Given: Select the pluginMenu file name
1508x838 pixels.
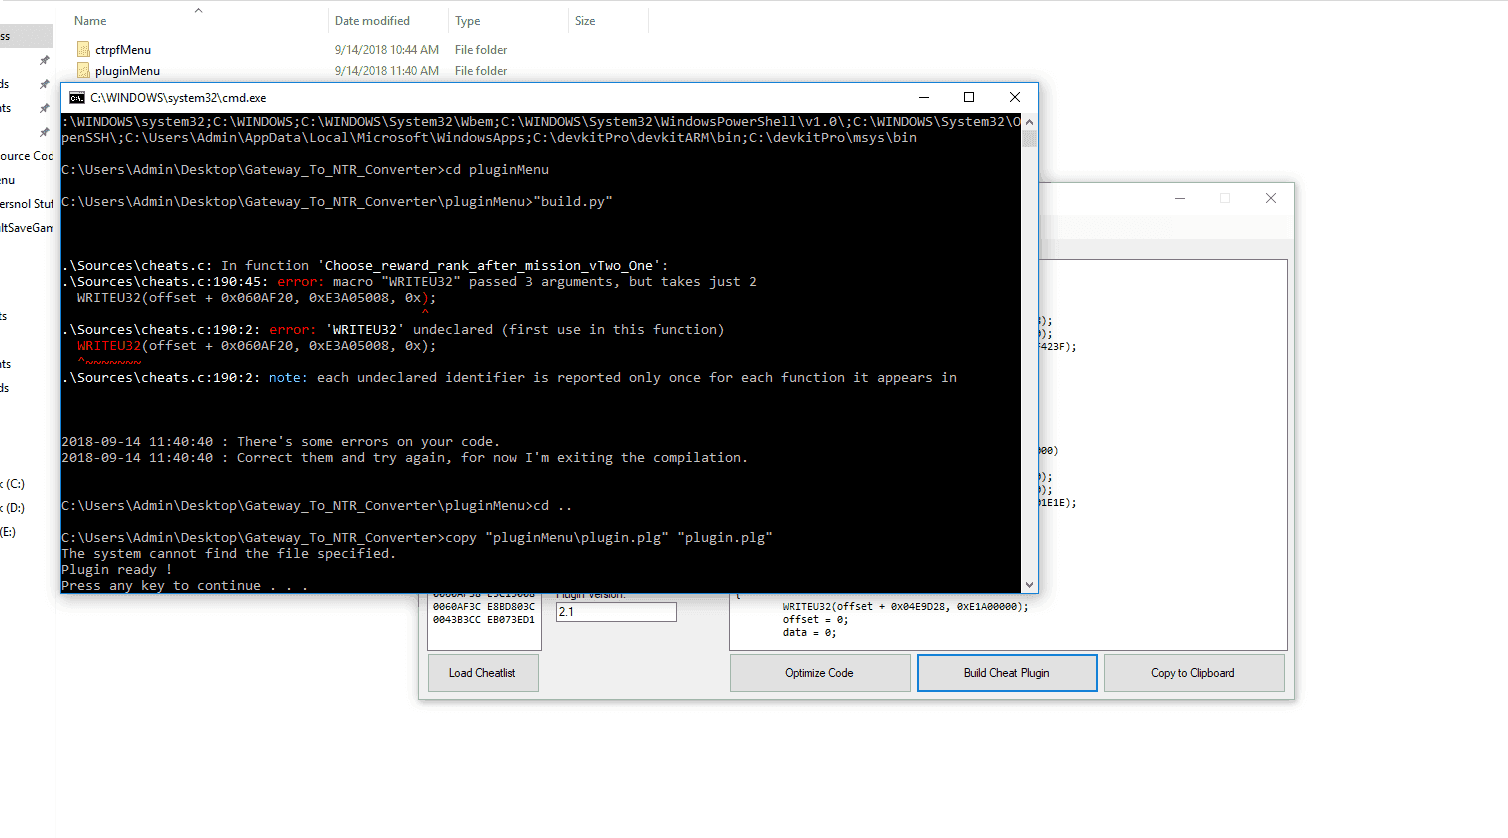Looking at the screenshot, I should 127,70.
